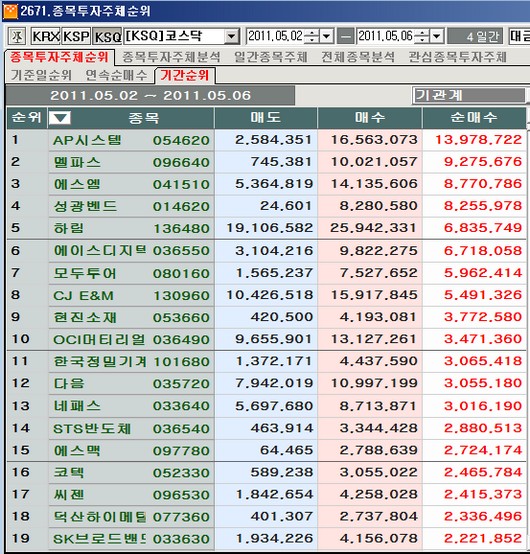Viewport: 530px width, 554px height.
Task: Click the 순위 column header
Action: 26,117
